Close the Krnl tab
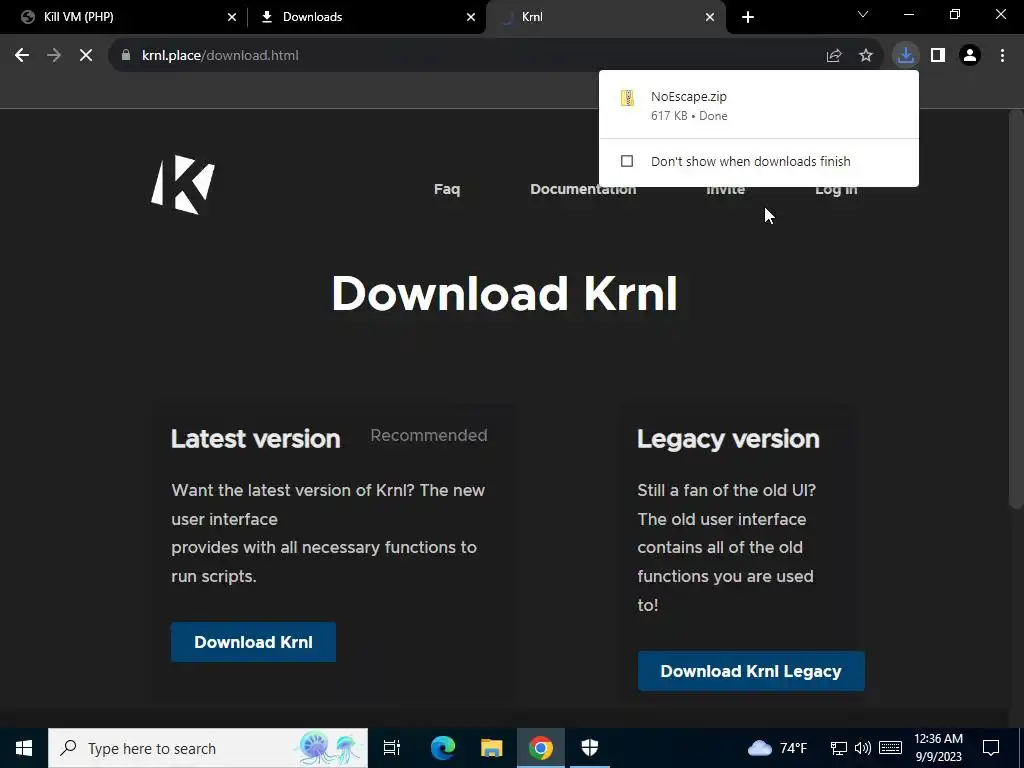 710,17
